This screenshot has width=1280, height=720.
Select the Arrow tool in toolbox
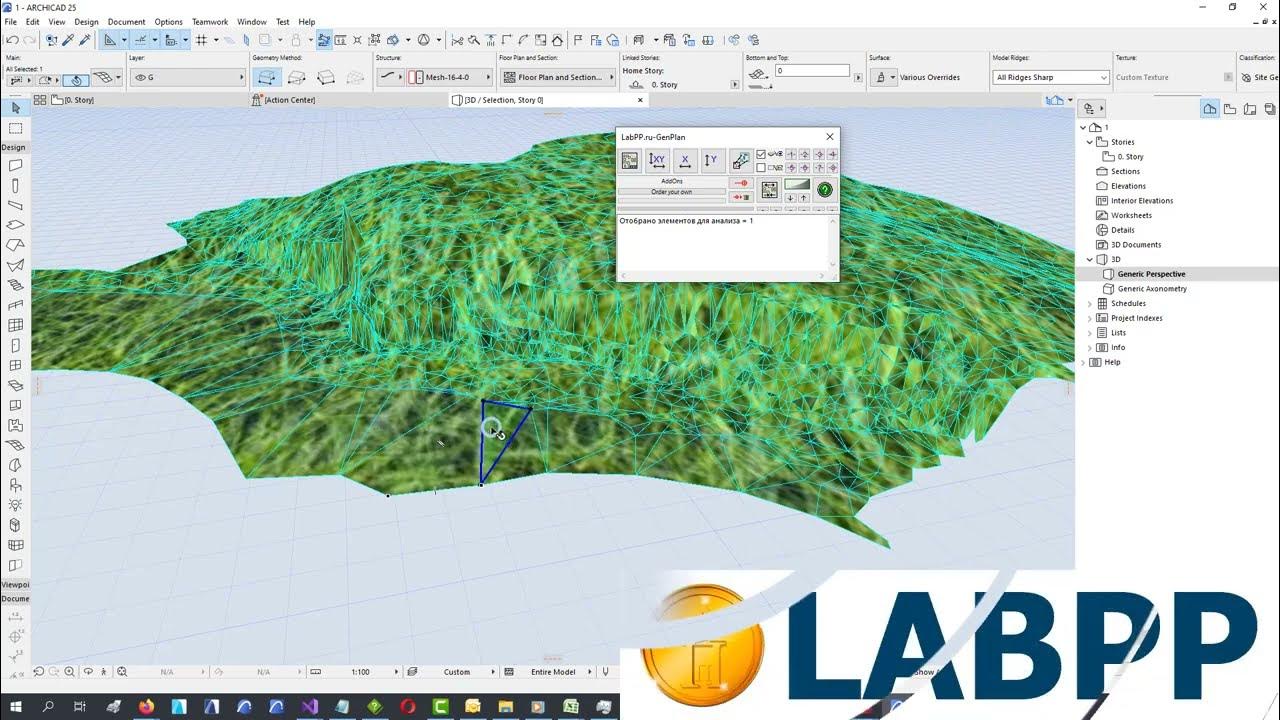tap(15, 108)
